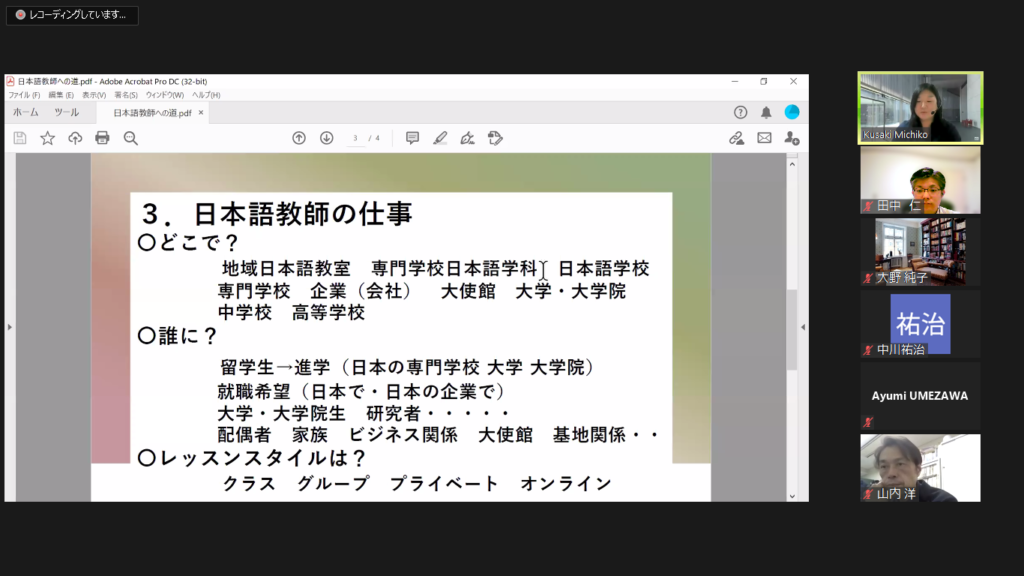Bookmark the file with the star icon
This screenshot has width=1024, height=576.
click(47, 138)
